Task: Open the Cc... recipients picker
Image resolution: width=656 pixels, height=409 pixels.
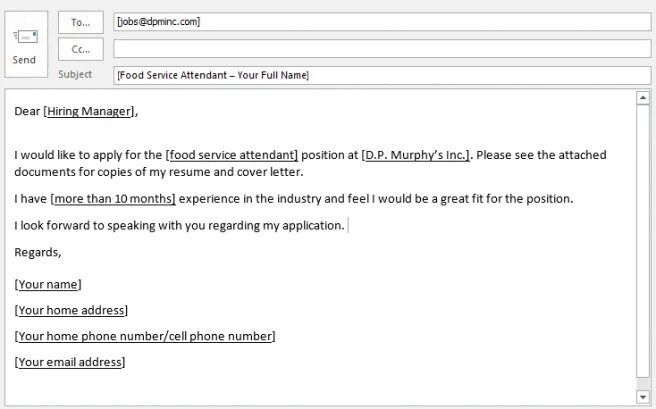Action: pos(81,49)
